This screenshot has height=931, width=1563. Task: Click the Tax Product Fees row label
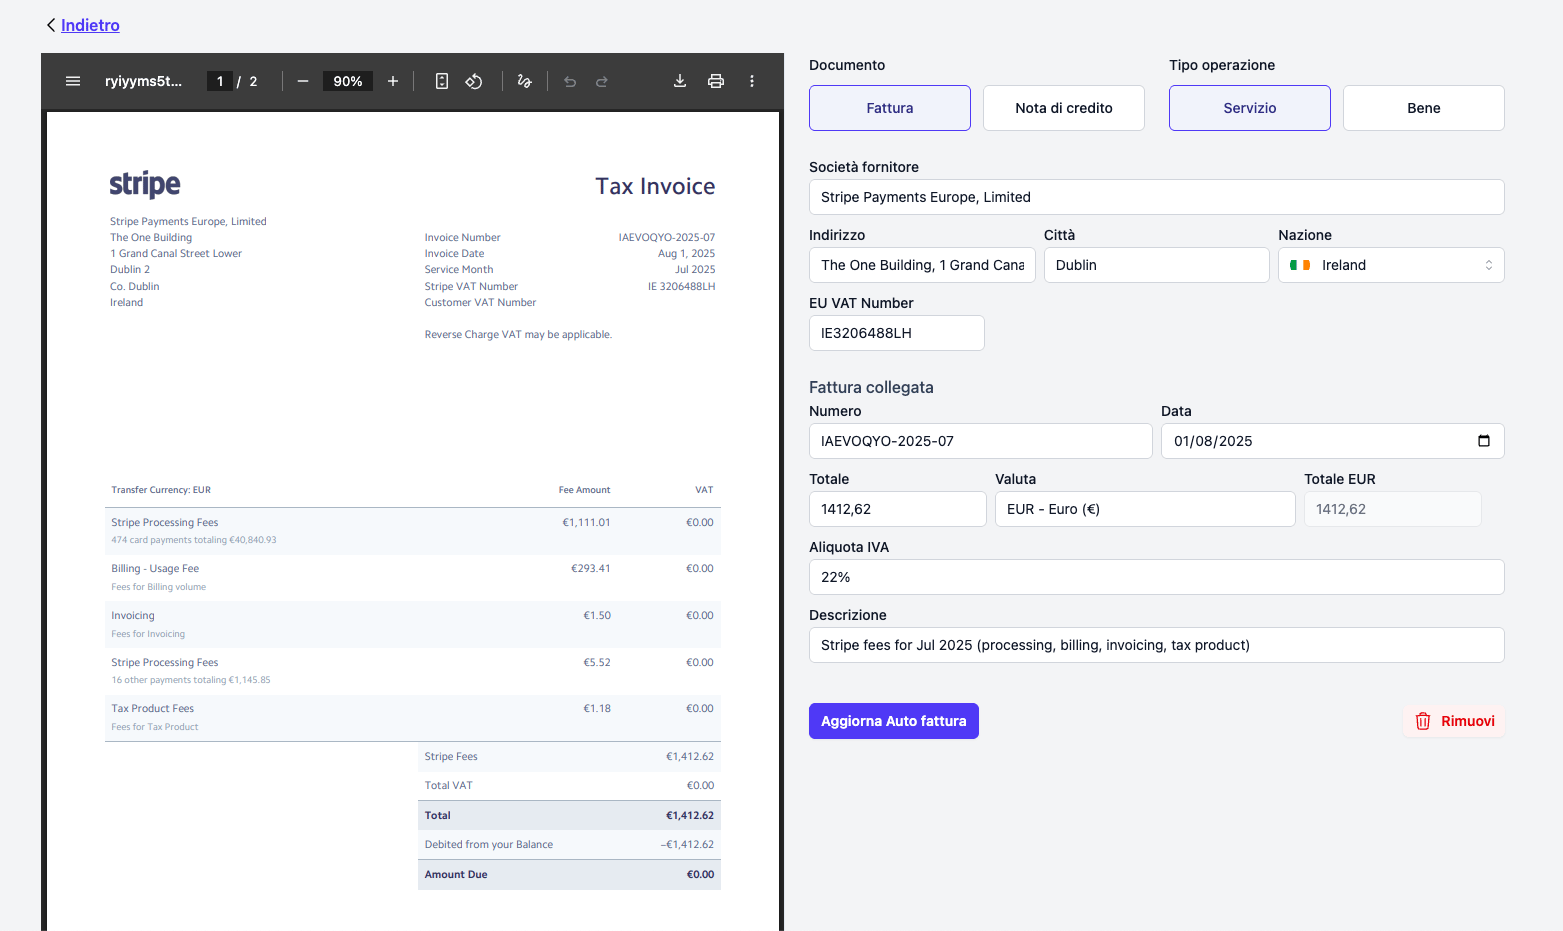pos(153,709)
